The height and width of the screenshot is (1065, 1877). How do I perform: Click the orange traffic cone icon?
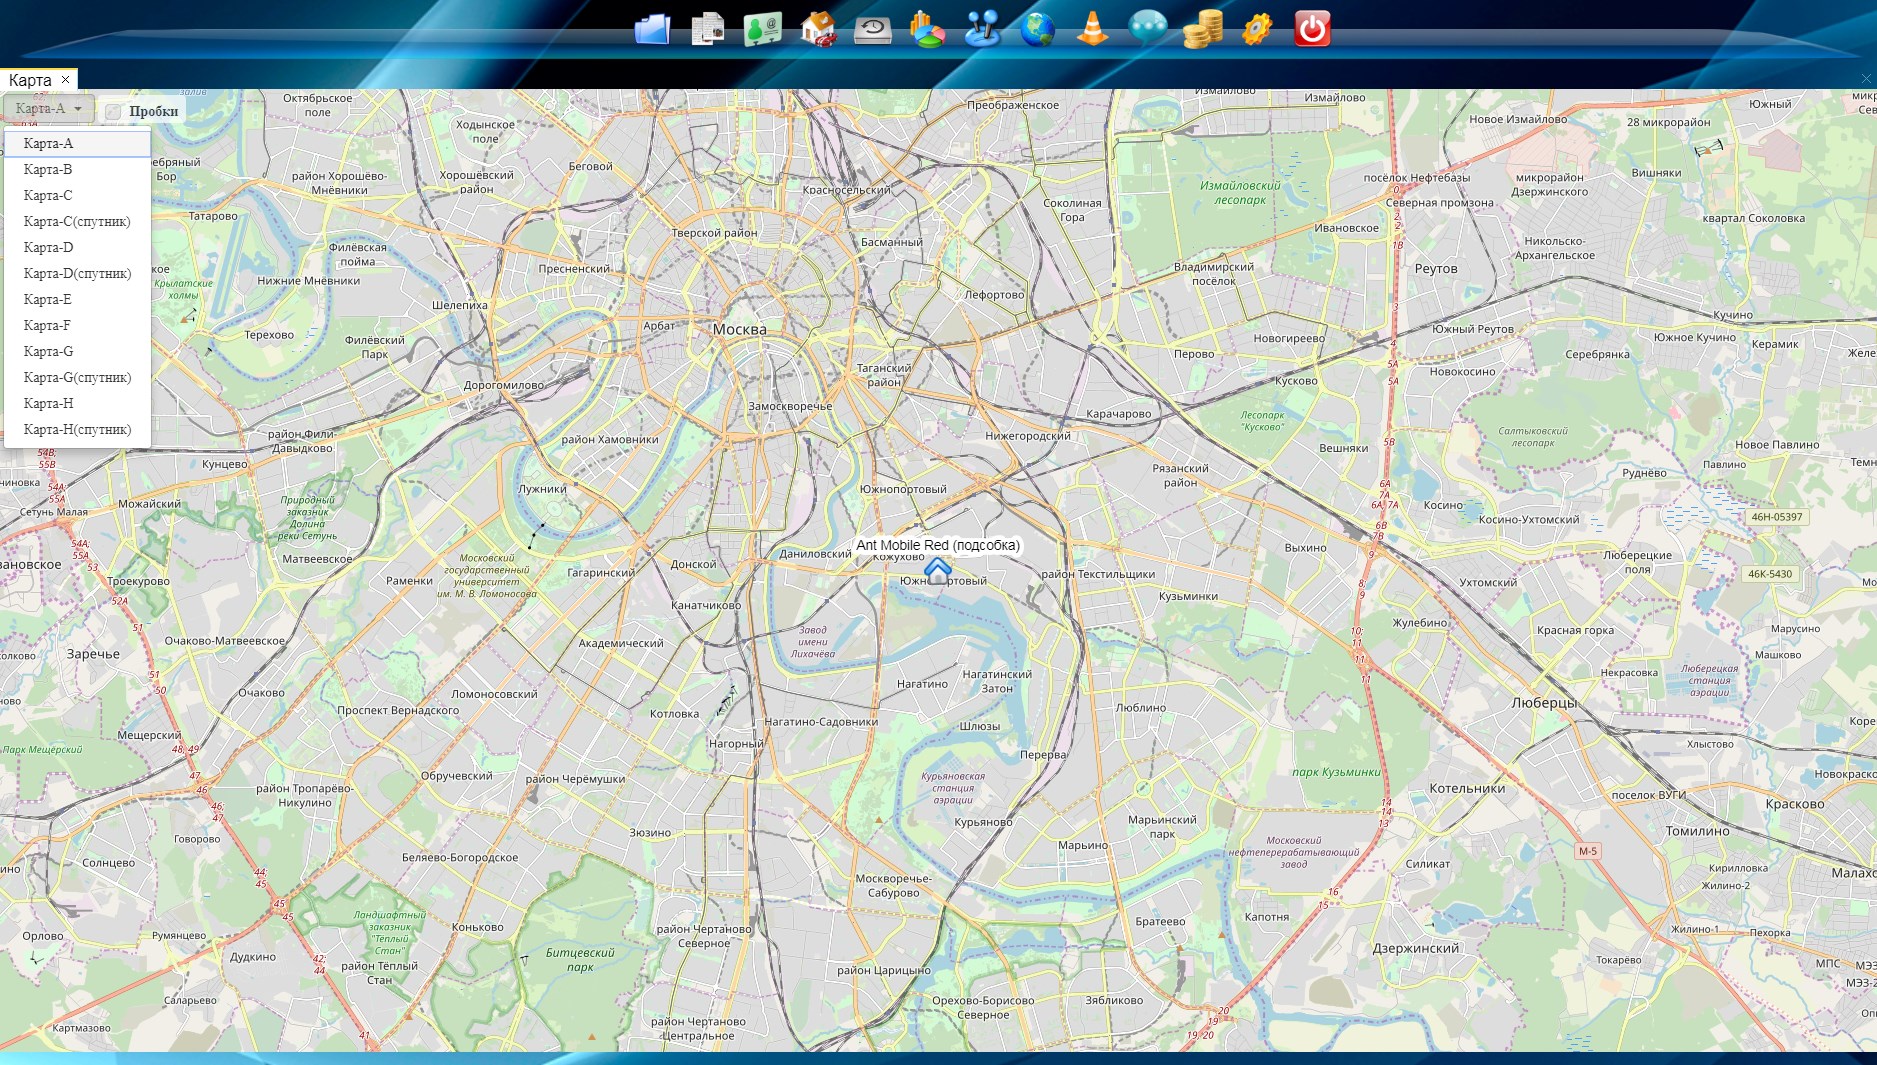tap(1092, 29)
